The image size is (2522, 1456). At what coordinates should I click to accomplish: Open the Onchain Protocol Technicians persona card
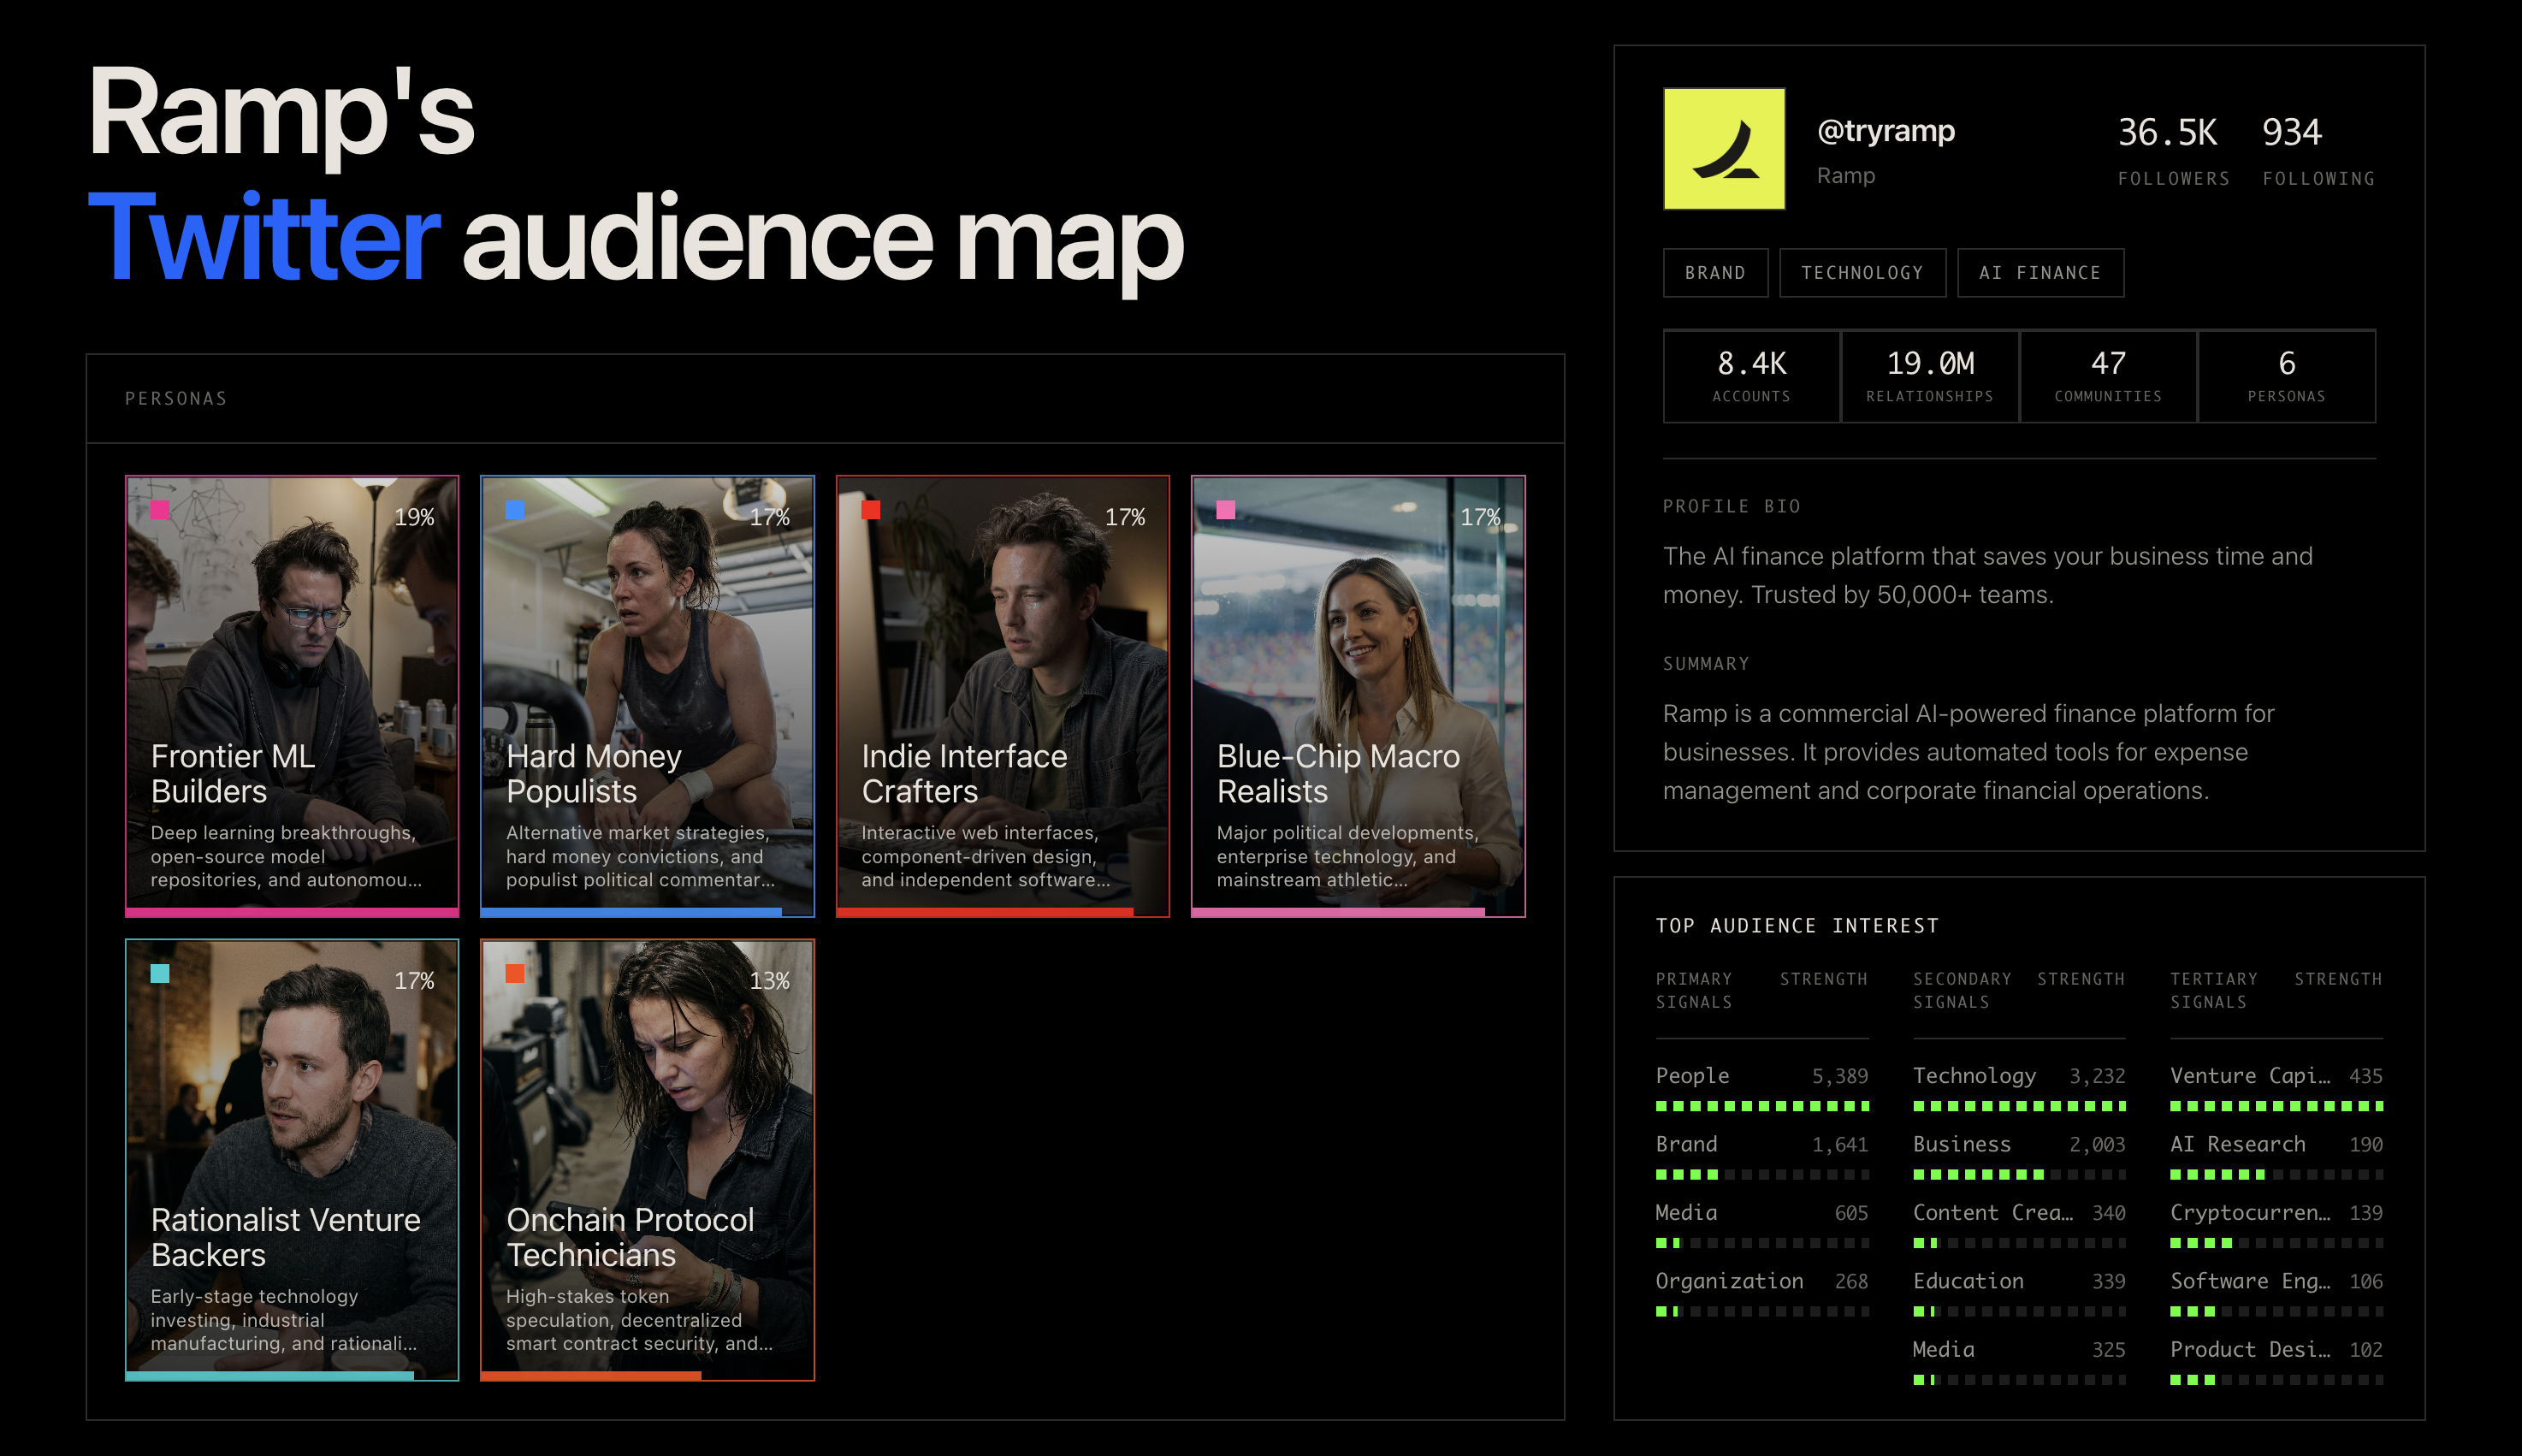647,1160
